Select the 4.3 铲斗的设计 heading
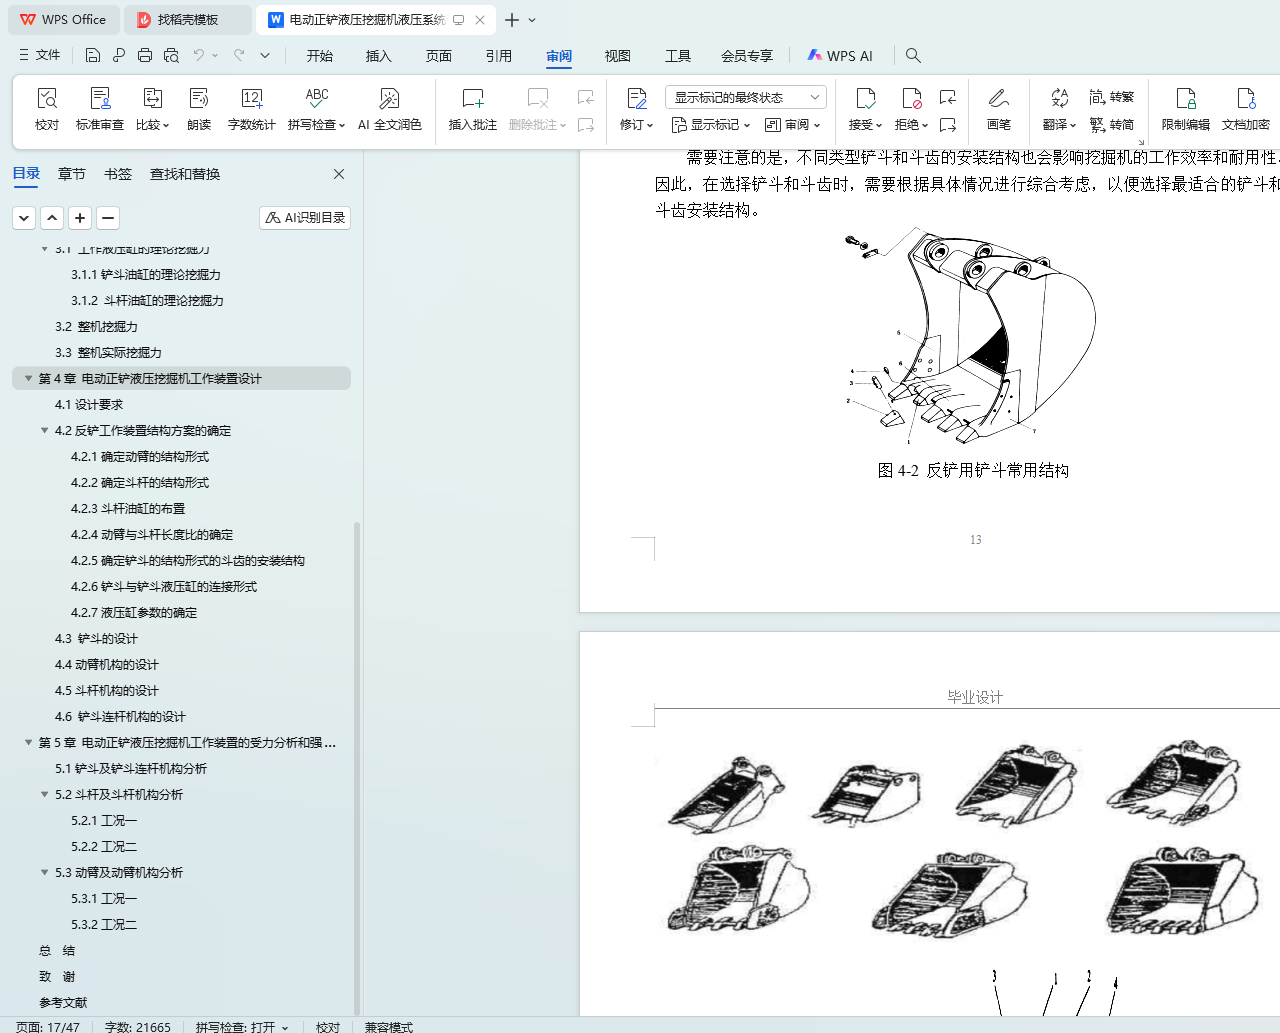The height and width of the screenshot is (1033, 1280). click(x=96, y=639)
